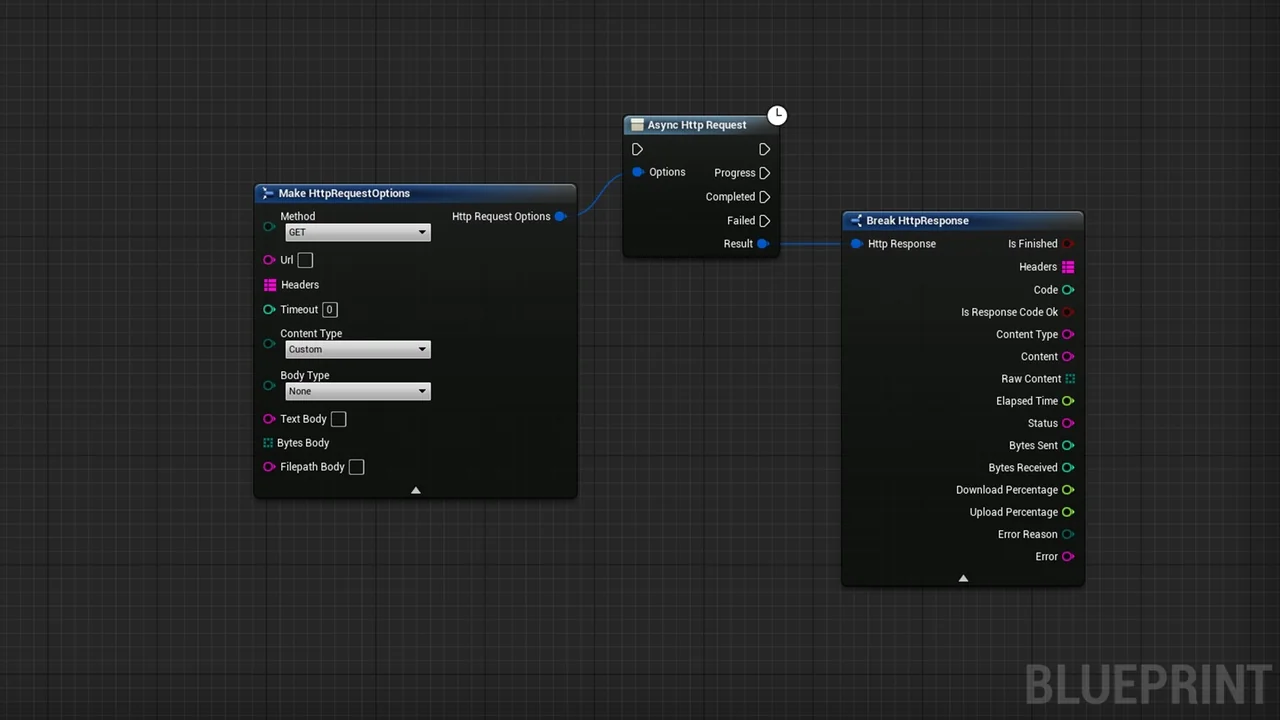The height and width of the screenshot is (720, 1280).
Task: Click the Url input box
Action: click(x=305, y=260)
